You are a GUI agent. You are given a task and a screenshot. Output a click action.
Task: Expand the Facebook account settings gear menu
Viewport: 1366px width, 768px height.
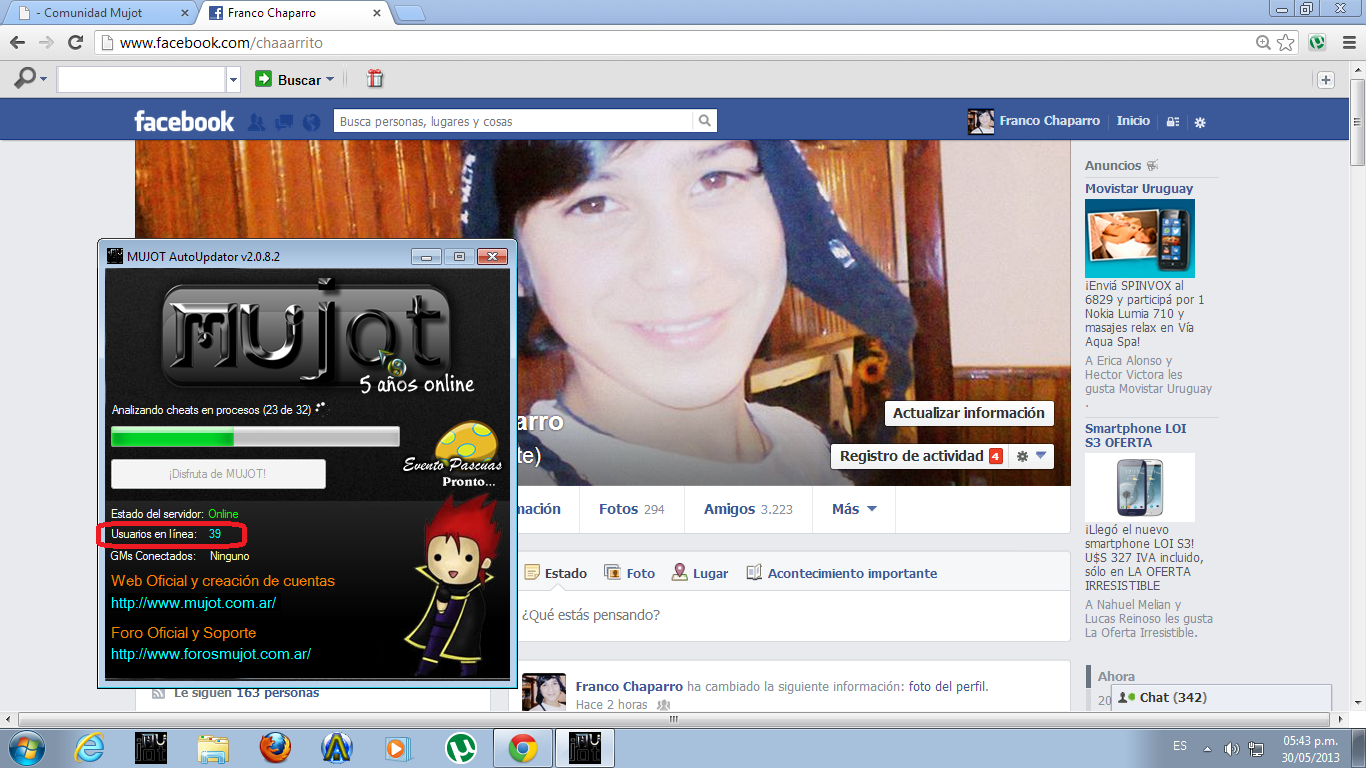click(1200, 122)
